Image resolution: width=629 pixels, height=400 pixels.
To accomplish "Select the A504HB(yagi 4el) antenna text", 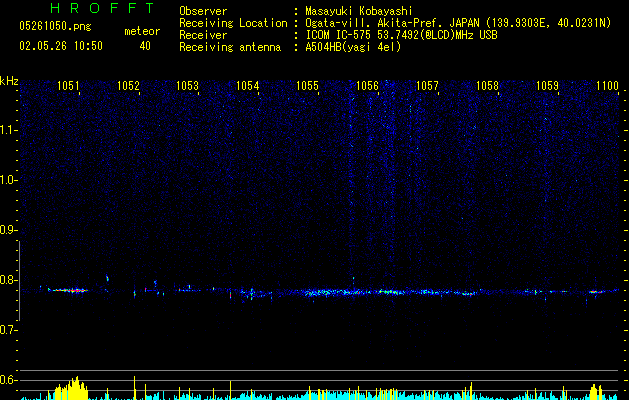I will [353, 47].
